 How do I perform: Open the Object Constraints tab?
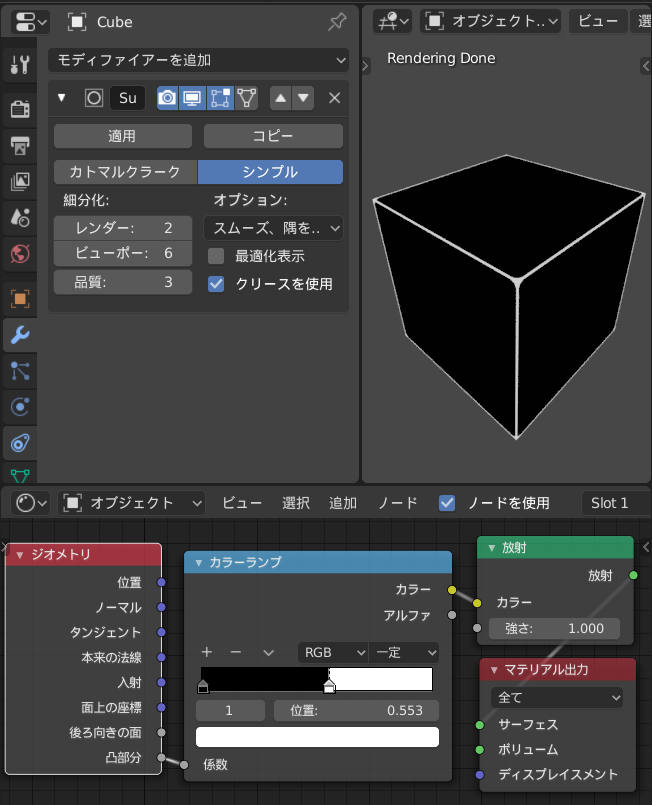point(20,443)
